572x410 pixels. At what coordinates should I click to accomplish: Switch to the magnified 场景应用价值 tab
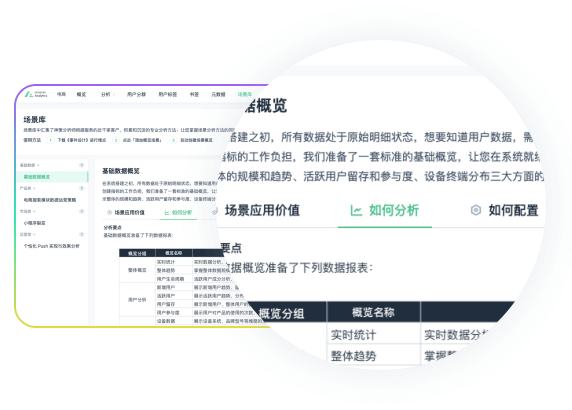click(262, 210)
